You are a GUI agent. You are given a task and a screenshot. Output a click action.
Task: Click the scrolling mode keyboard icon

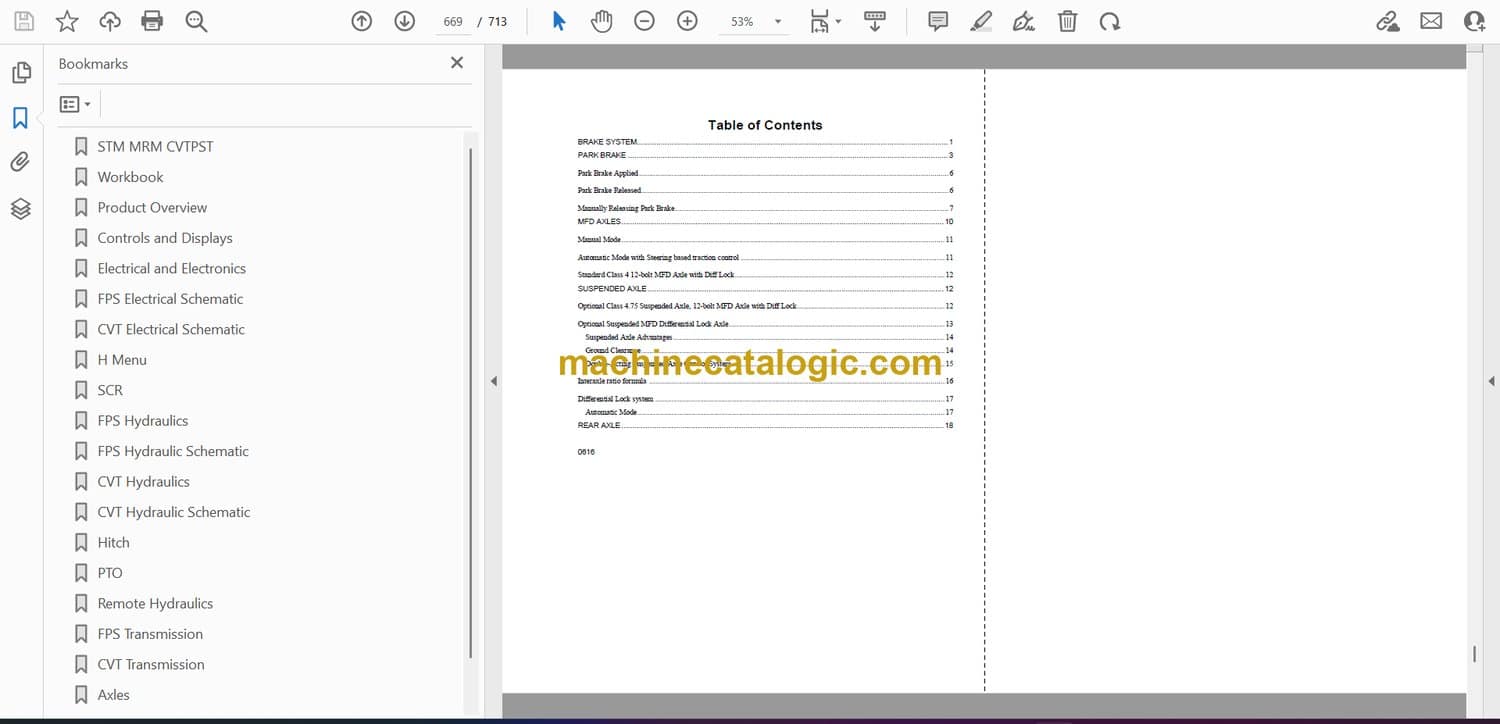[x=875, y=21]
